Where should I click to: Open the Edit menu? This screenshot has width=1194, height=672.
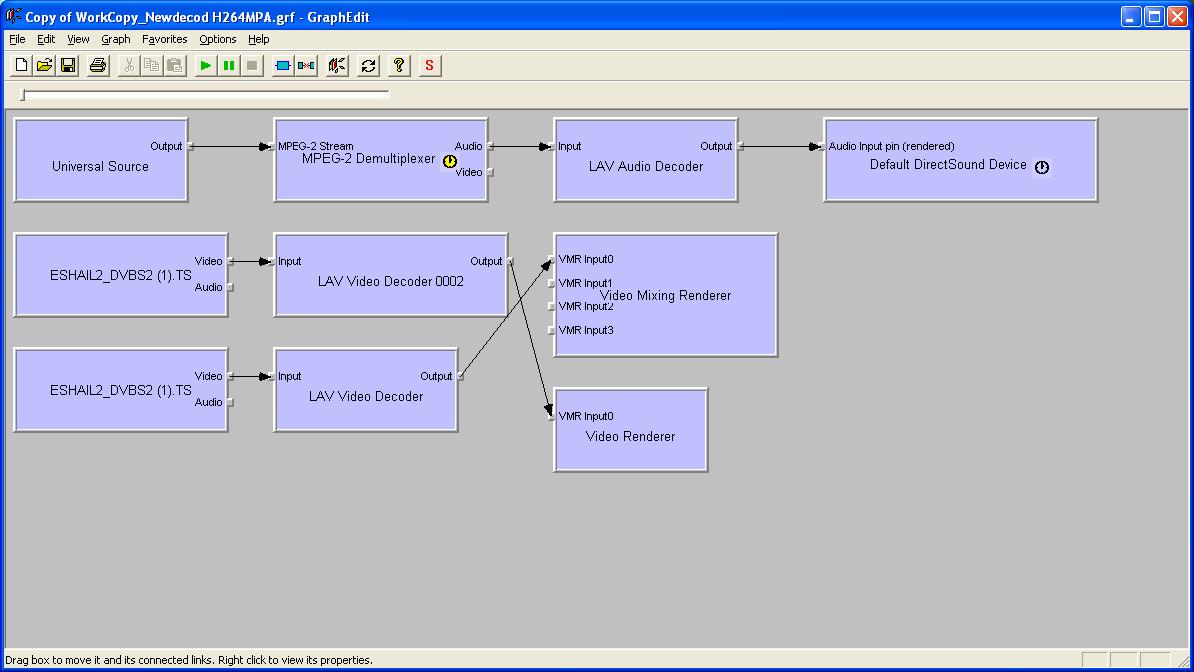point(46,39)
